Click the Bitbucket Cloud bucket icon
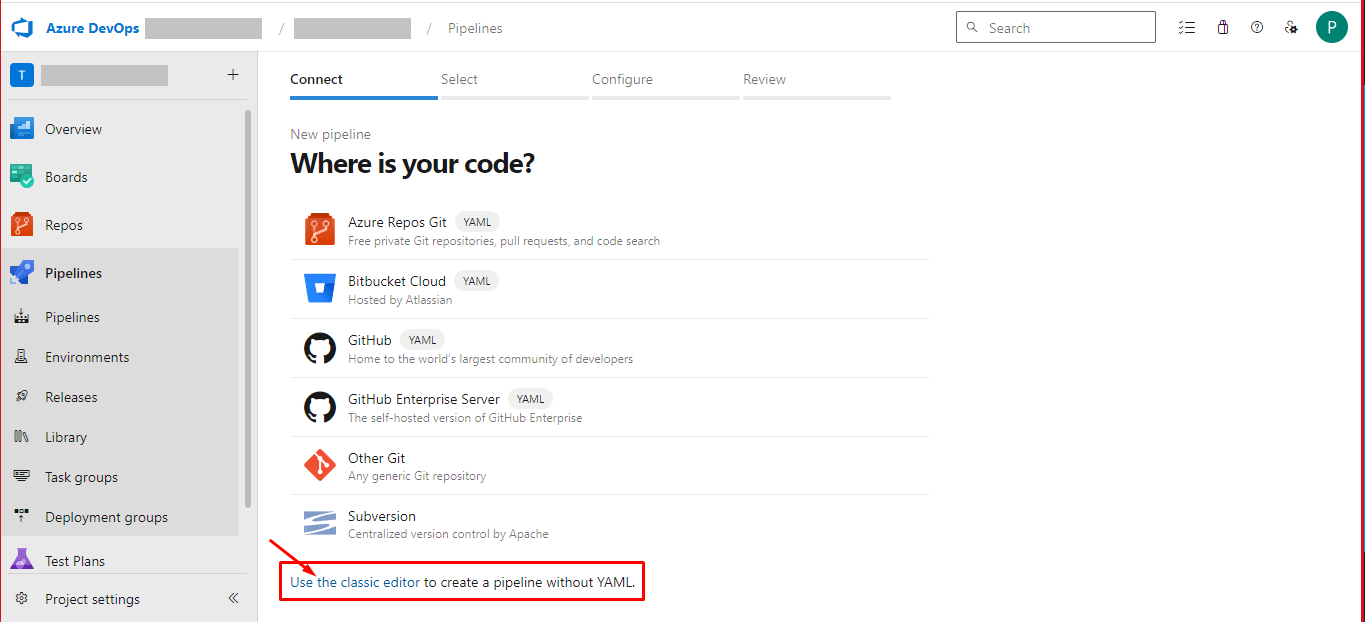The width and height of the screenshot is (1365, 622). pos(320,289)
